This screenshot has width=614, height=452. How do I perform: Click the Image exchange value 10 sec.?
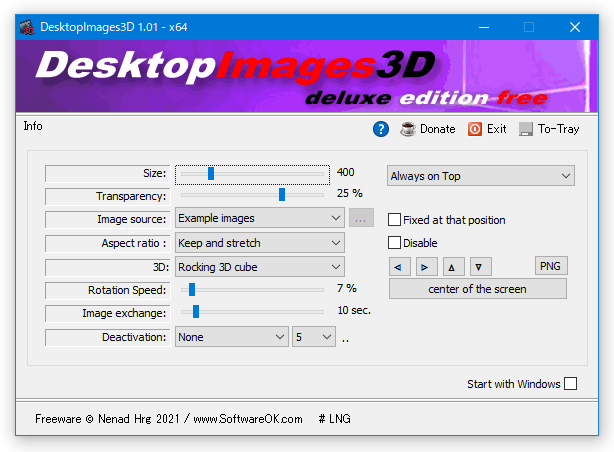354,310
